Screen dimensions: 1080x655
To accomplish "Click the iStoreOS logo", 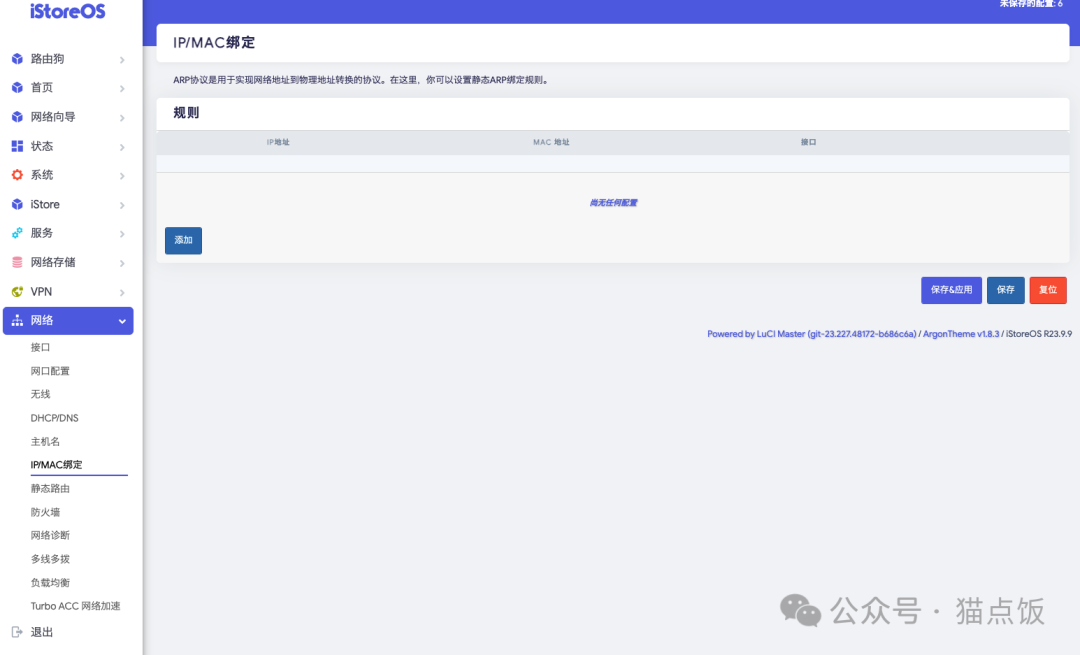I will pyautogui.click(x=65, y=12).
